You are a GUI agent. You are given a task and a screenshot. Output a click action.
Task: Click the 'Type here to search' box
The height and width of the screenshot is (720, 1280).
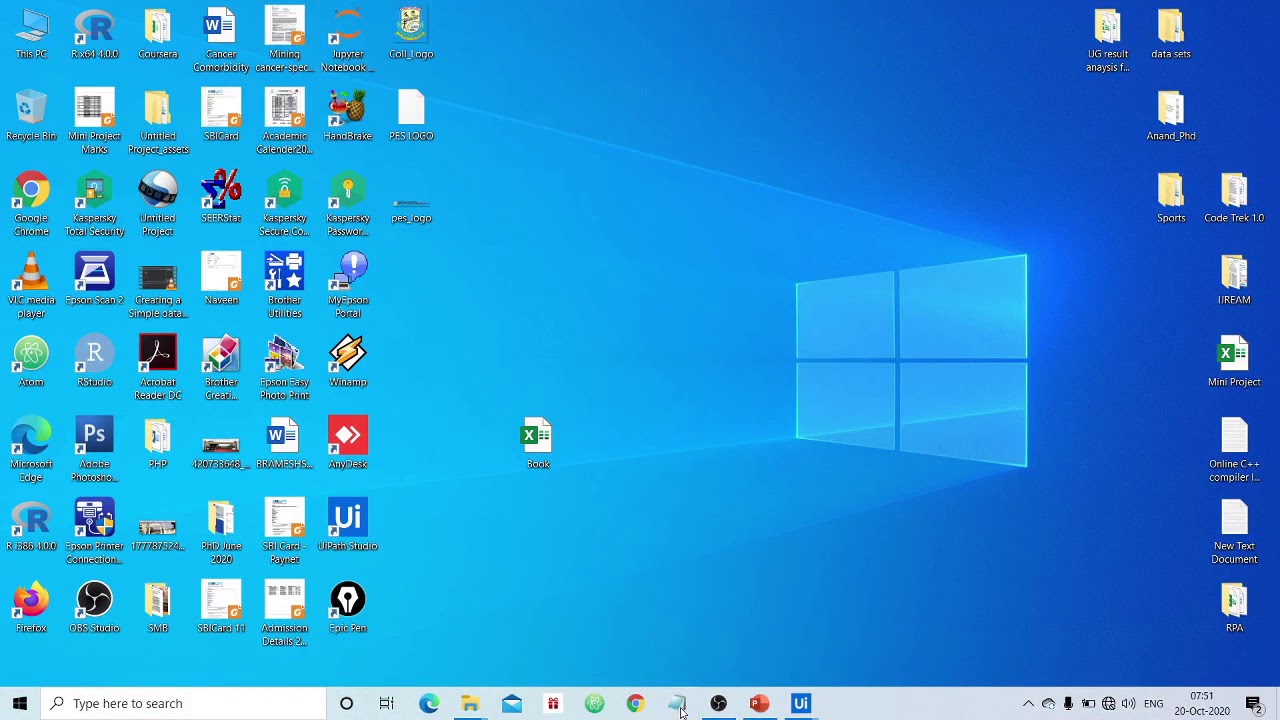(x=184, y=703)
